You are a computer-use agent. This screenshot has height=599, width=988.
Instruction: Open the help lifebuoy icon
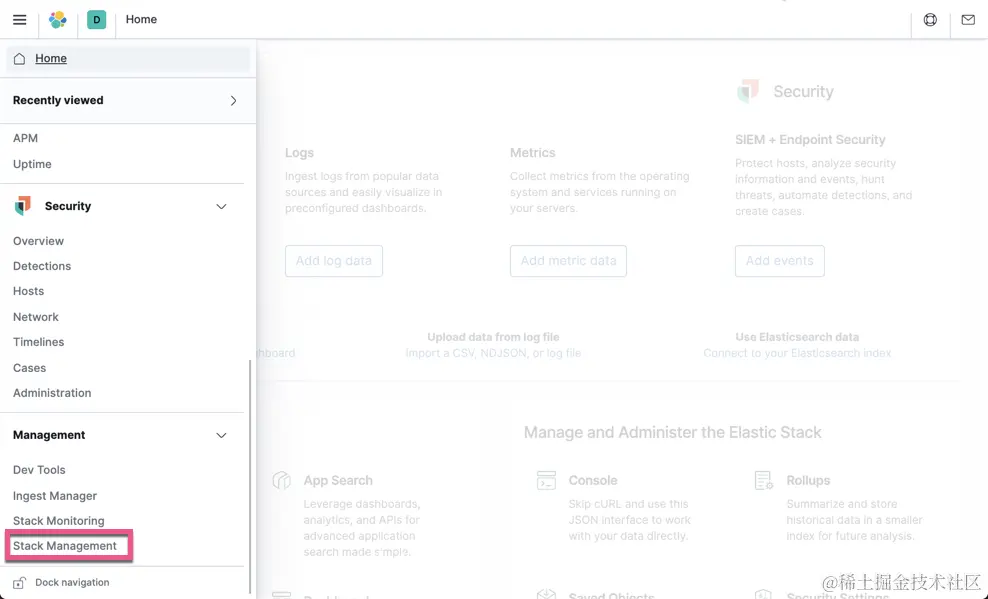tap(930, 20)
